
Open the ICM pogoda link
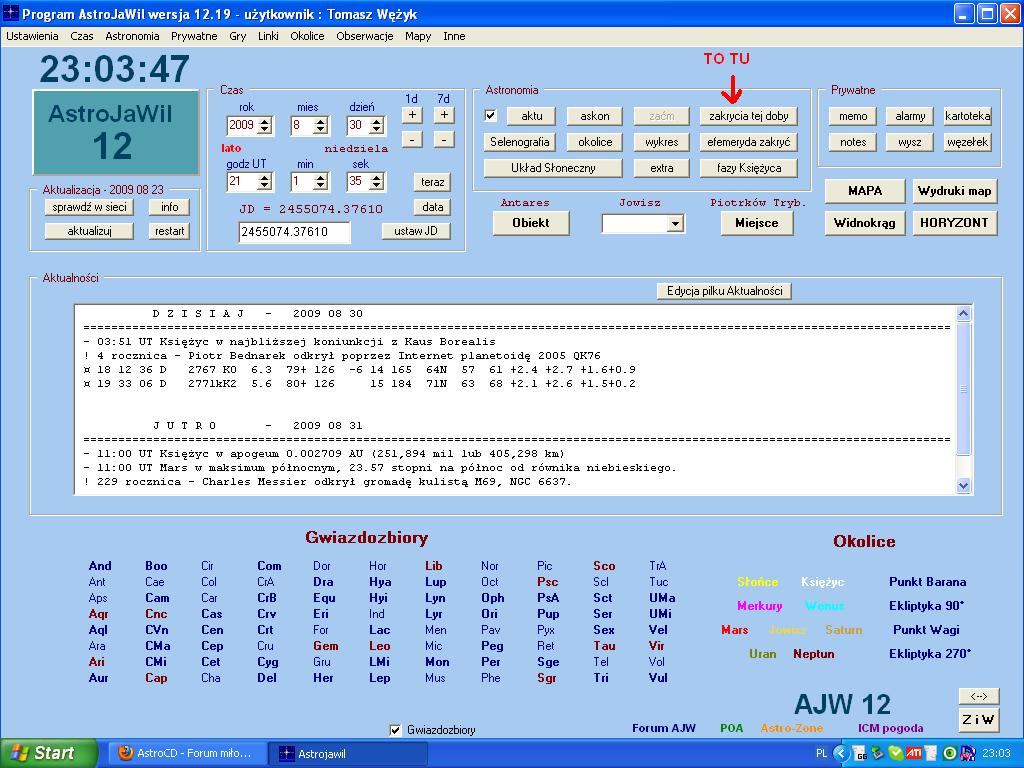tap(890, 728)
